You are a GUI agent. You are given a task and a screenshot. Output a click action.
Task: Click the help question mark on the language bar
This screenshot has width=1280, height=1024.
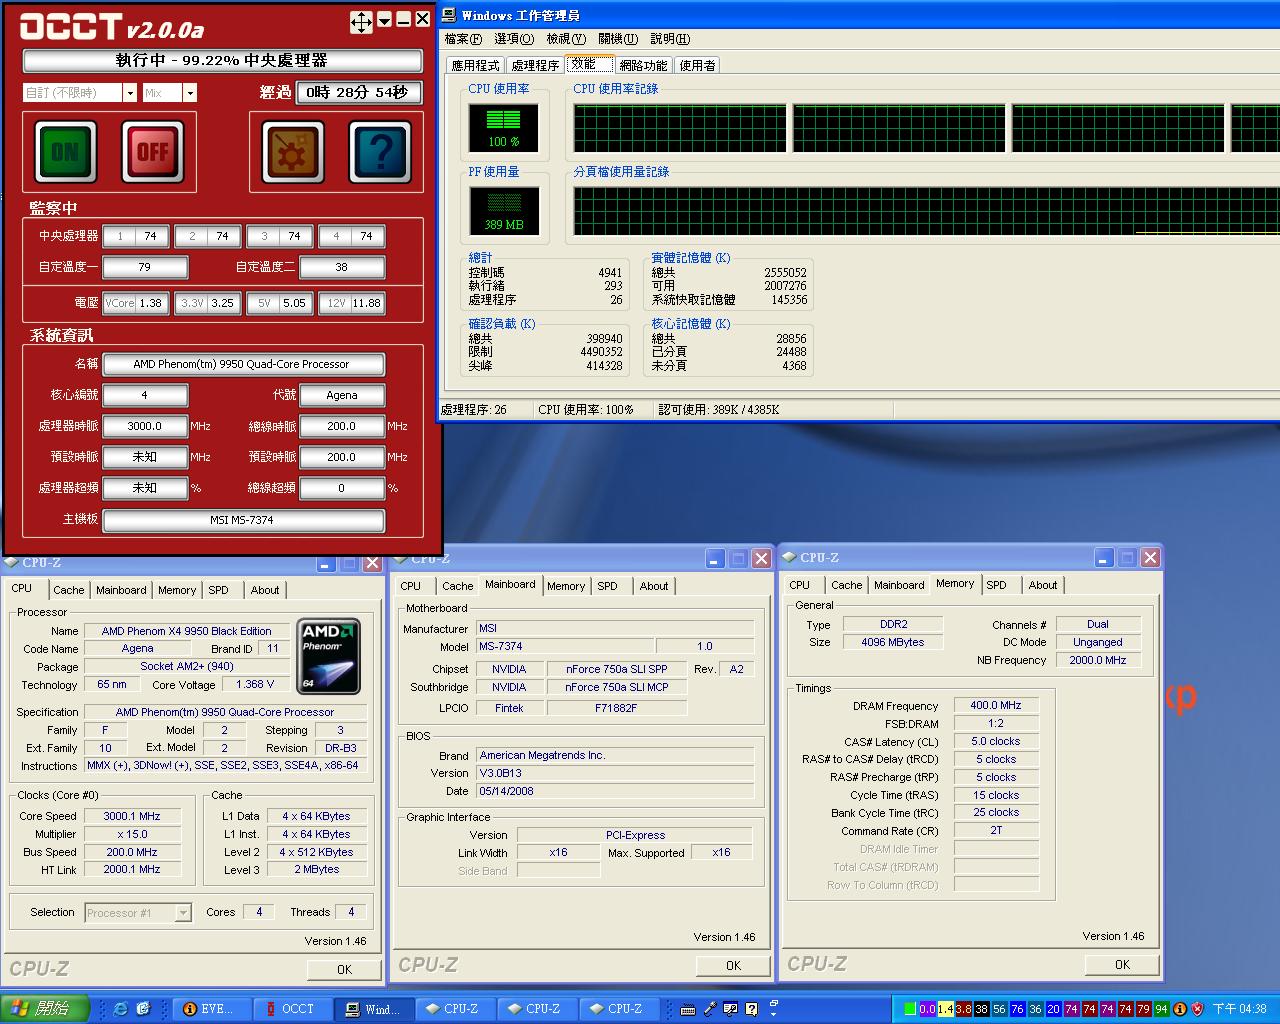click(752, 1009)
